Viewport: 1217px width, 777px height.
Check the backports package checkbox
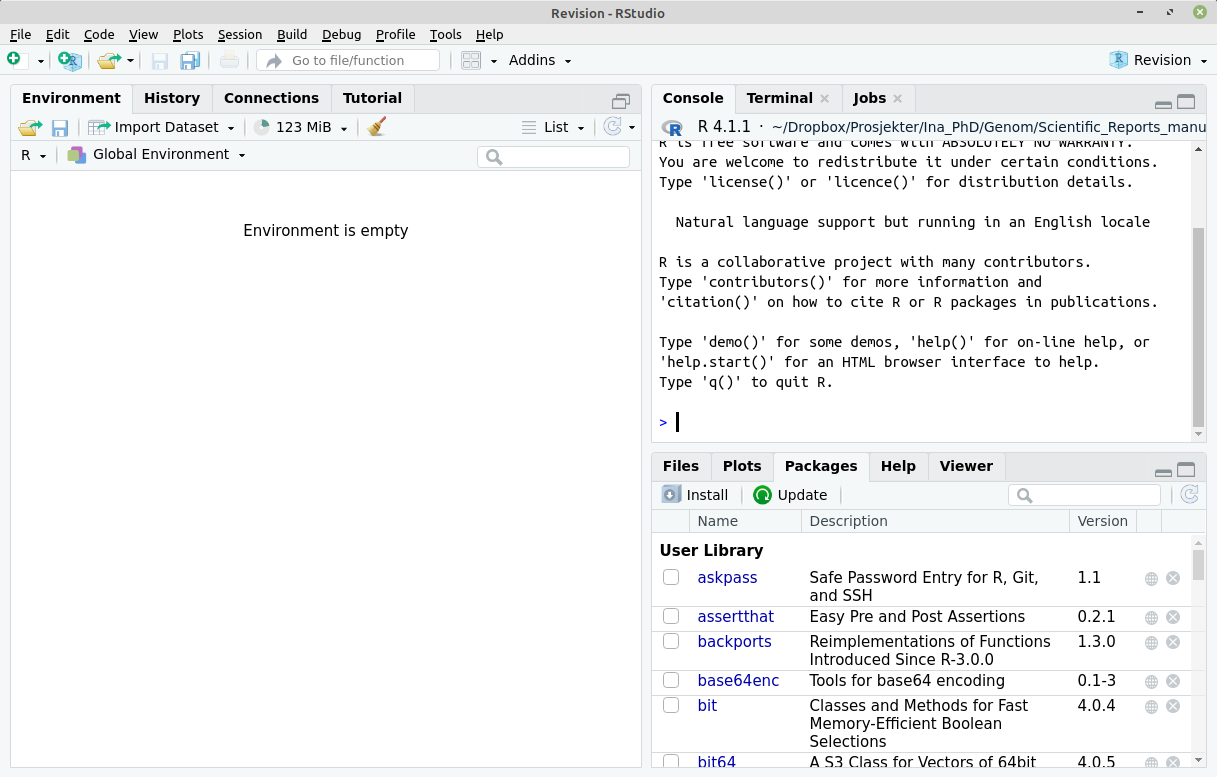click(x=671, y=641)
